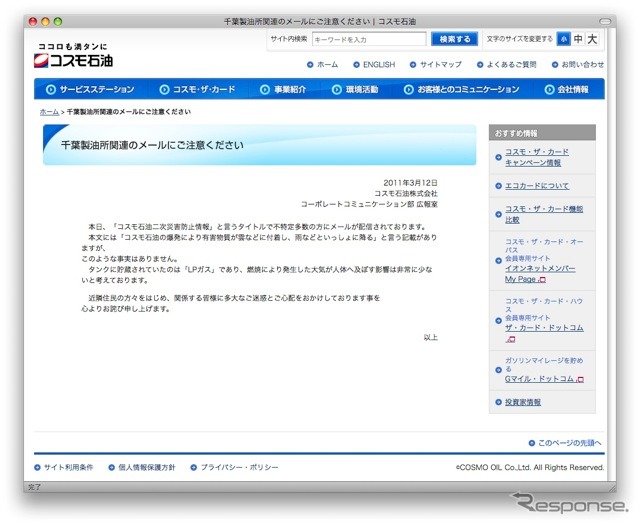Select small font size button 小
The width and height of the screenshot is (640, 525).
coord(564,39)
